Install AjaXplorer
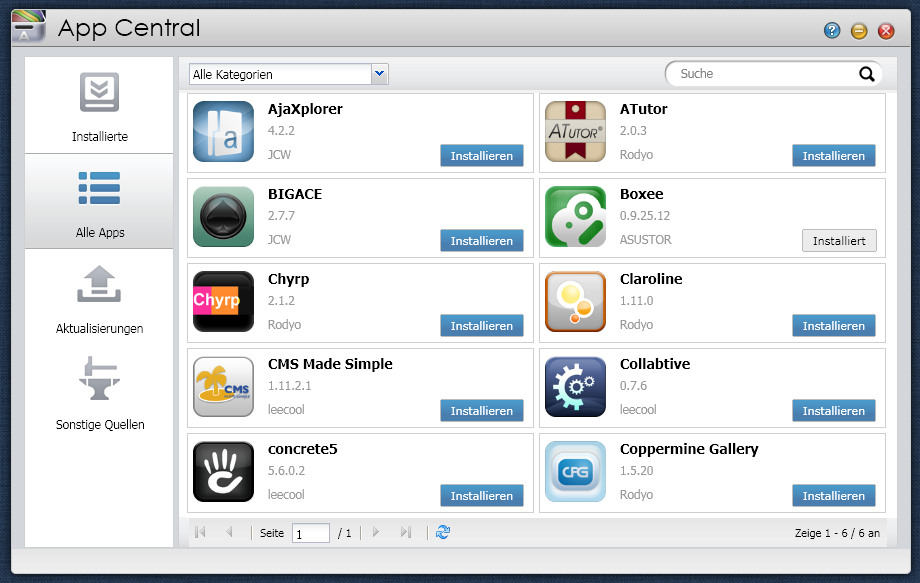This screenshot has height=583, width=920. tap(482, 155)
